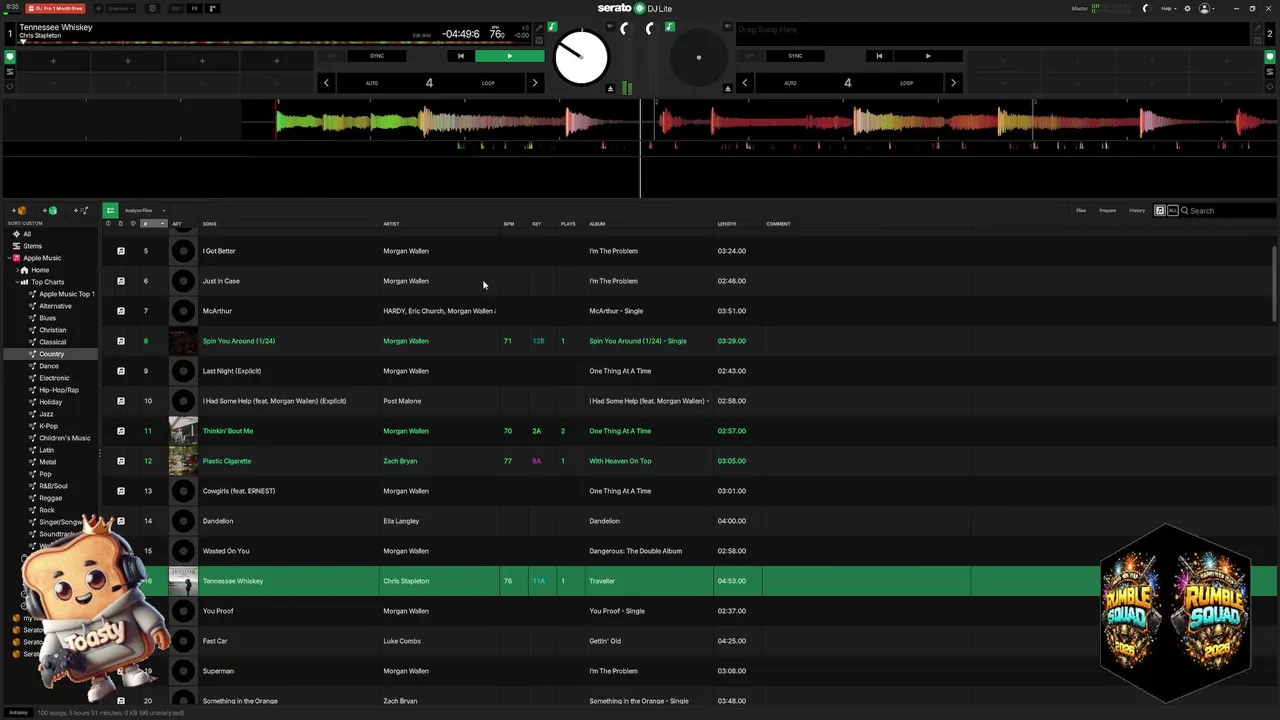Toggle keylock note icon on deck 2

pyautogui.click(x=670, y=27)
